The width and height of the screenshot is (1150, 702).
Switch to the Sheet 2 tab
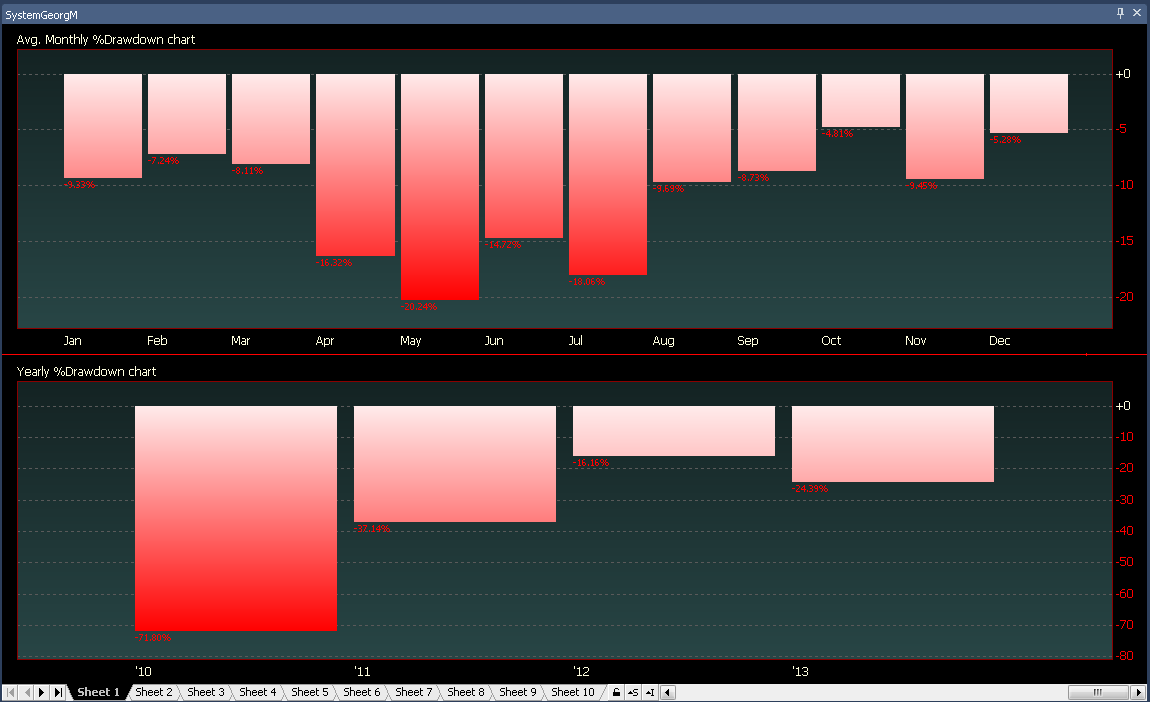[x=153, y=692]
